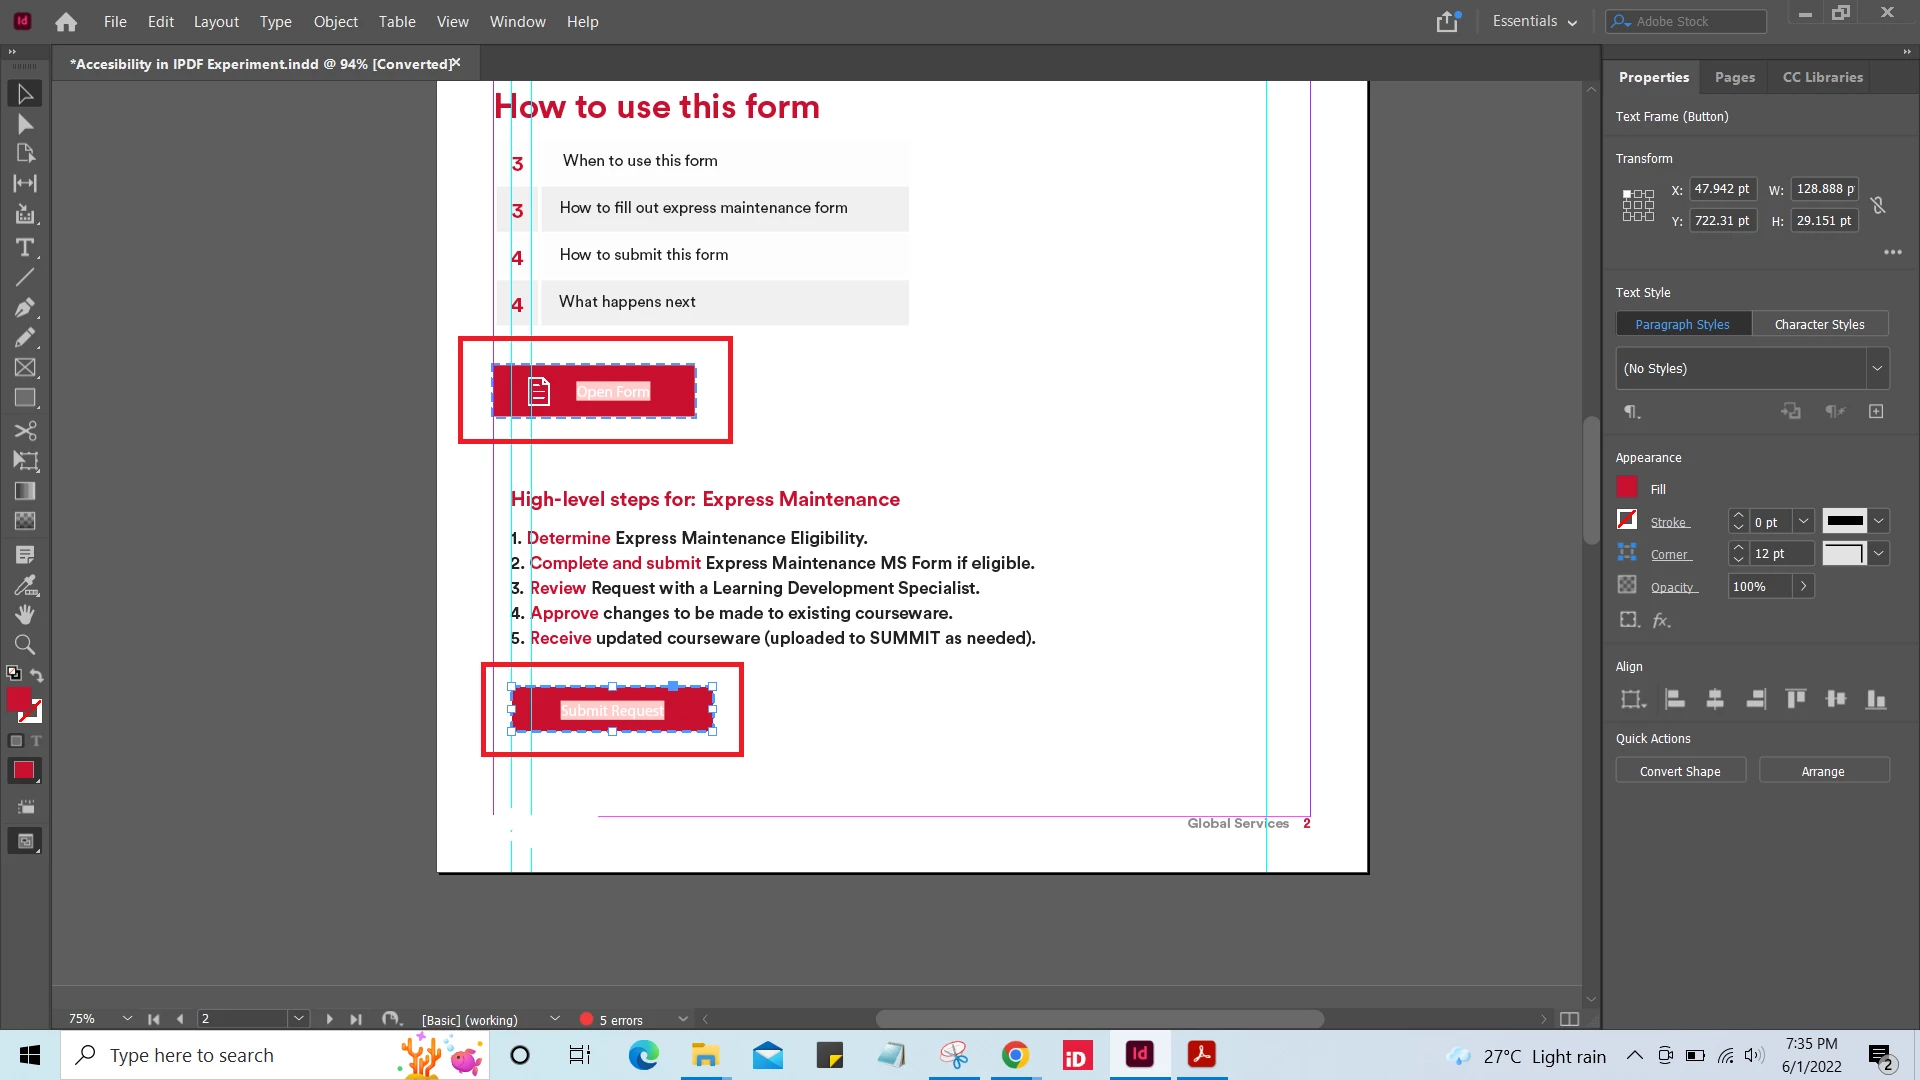Open the Object menu
Image resolution: width=1920 pixels, height=1080 pixels.
[335, 21]
